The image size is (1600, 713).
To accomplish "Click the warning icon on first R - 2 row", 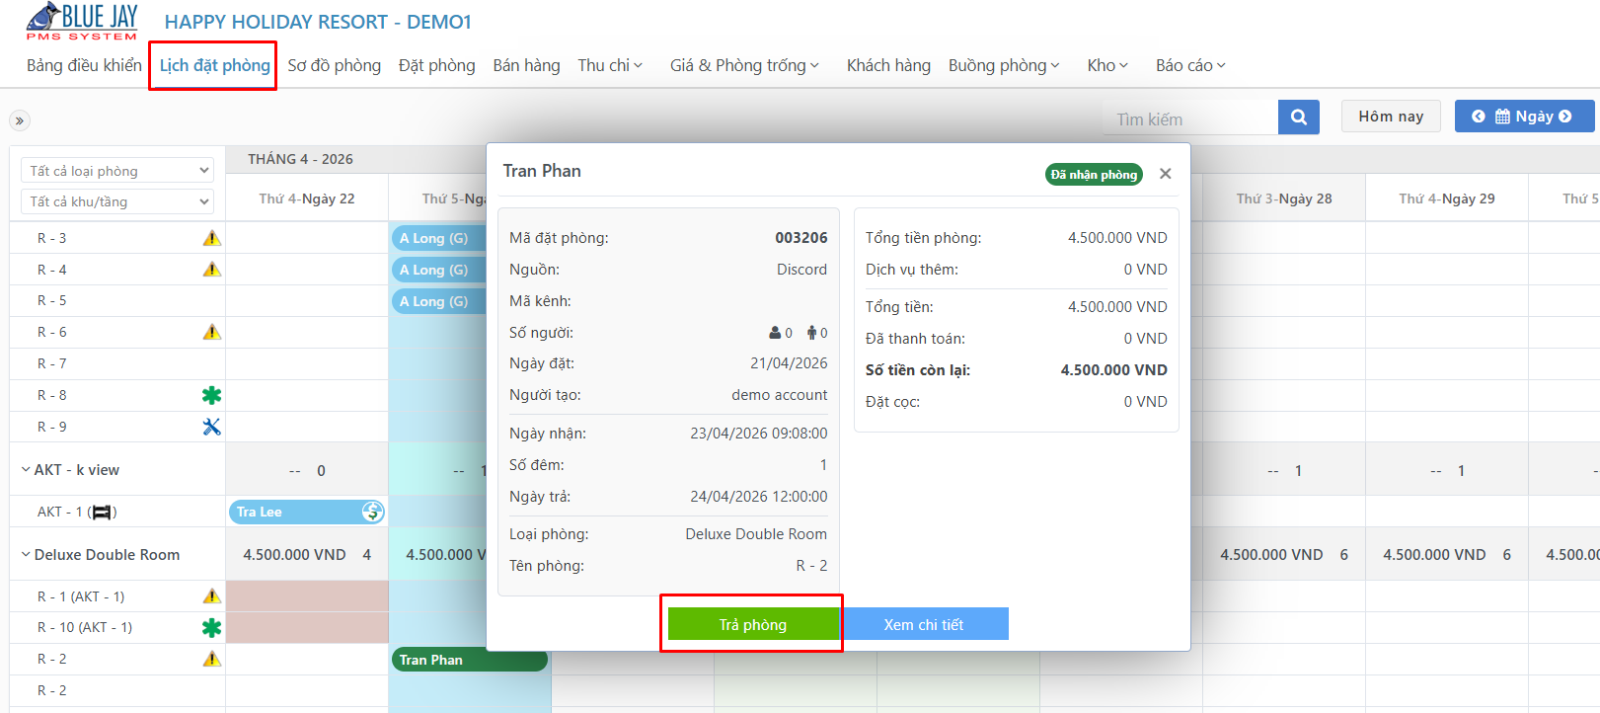I will pos(212,659).
